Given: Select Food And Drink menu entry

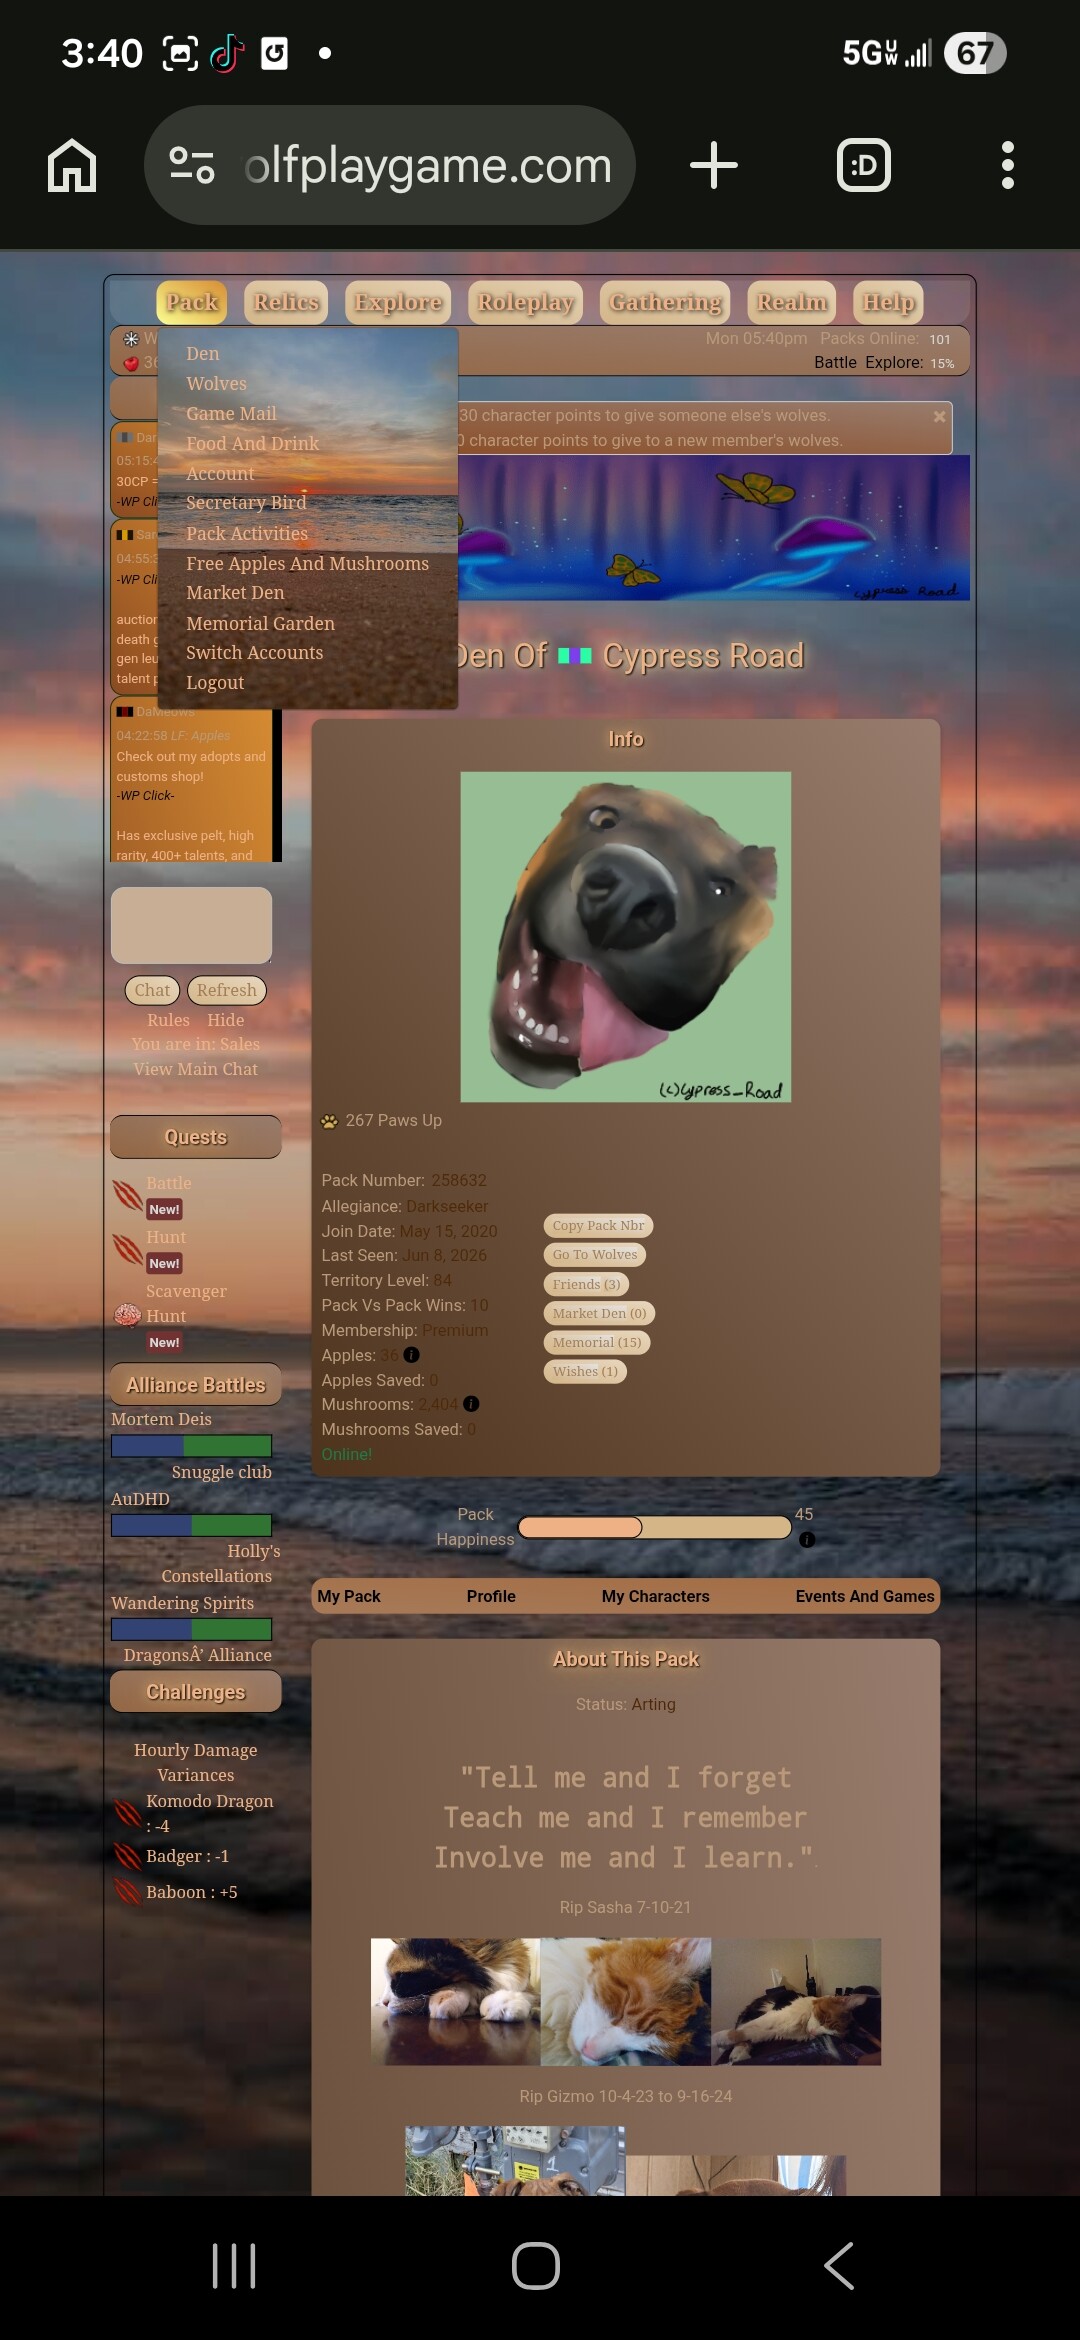Looking at the screenshot, I should [x=252, y=444].
